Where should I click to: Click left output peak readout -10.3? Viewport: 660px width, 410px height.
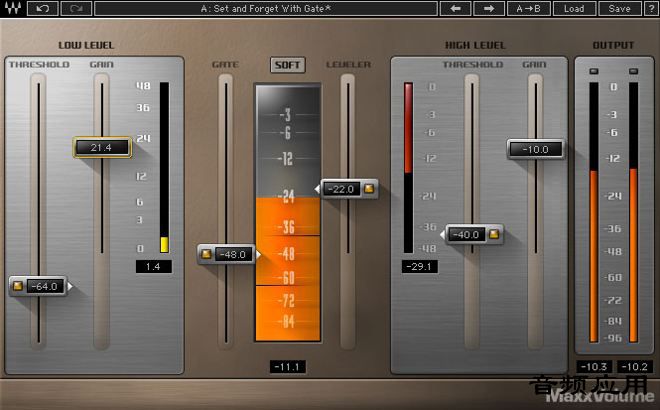(x=593, y=367)
